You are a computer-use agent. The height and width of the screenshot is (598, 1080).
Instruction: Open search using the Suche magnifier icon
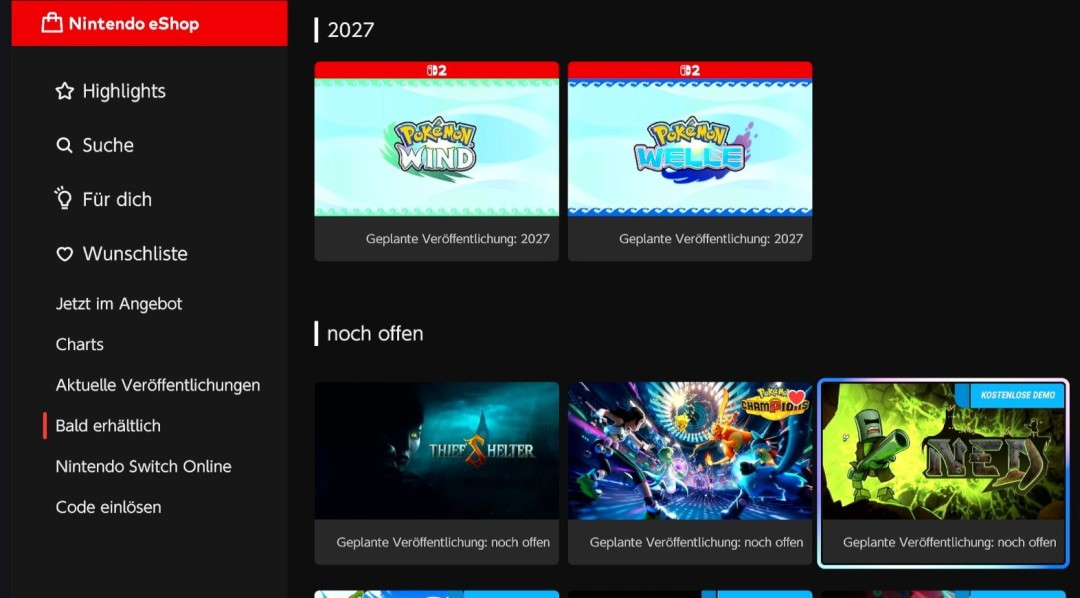[62, 145]
